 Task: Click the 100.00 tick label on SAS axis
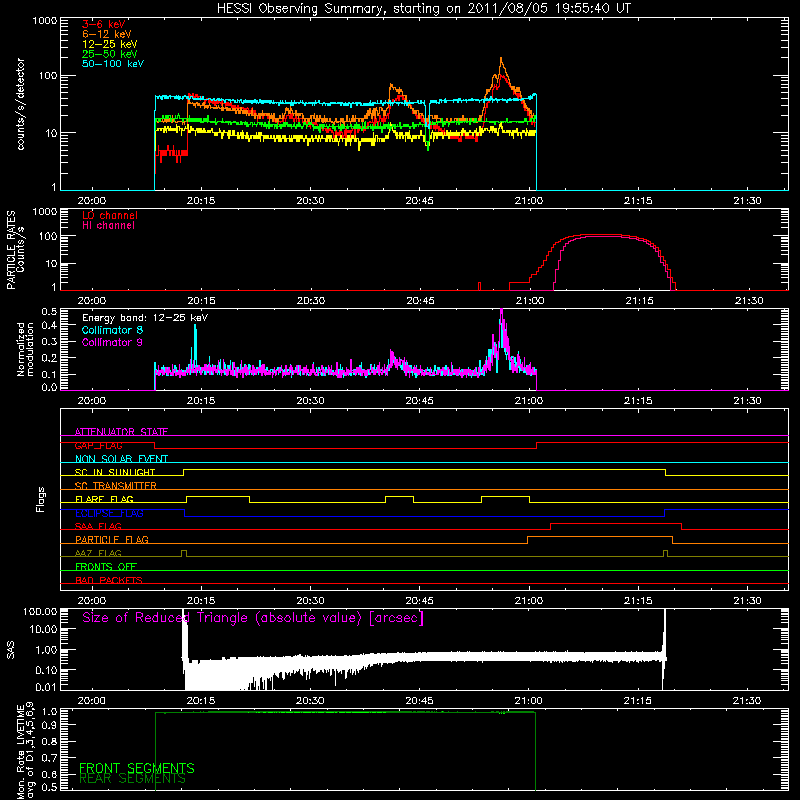click(40, 612)
